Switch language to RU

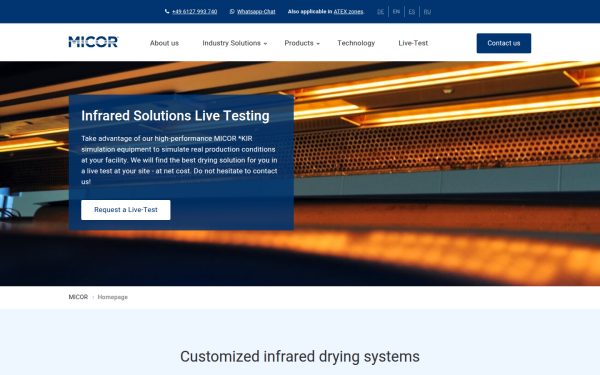(427, 11)
